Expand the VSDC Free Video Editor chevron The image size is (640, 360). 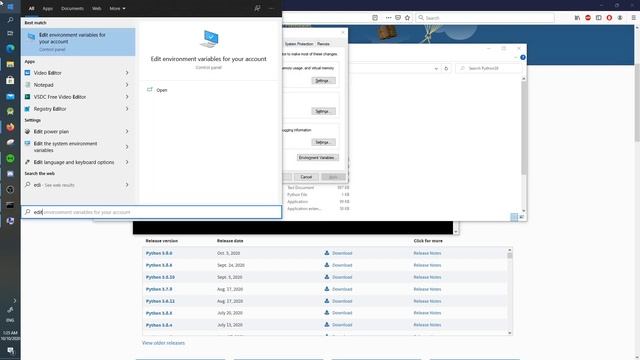[127, 97]
